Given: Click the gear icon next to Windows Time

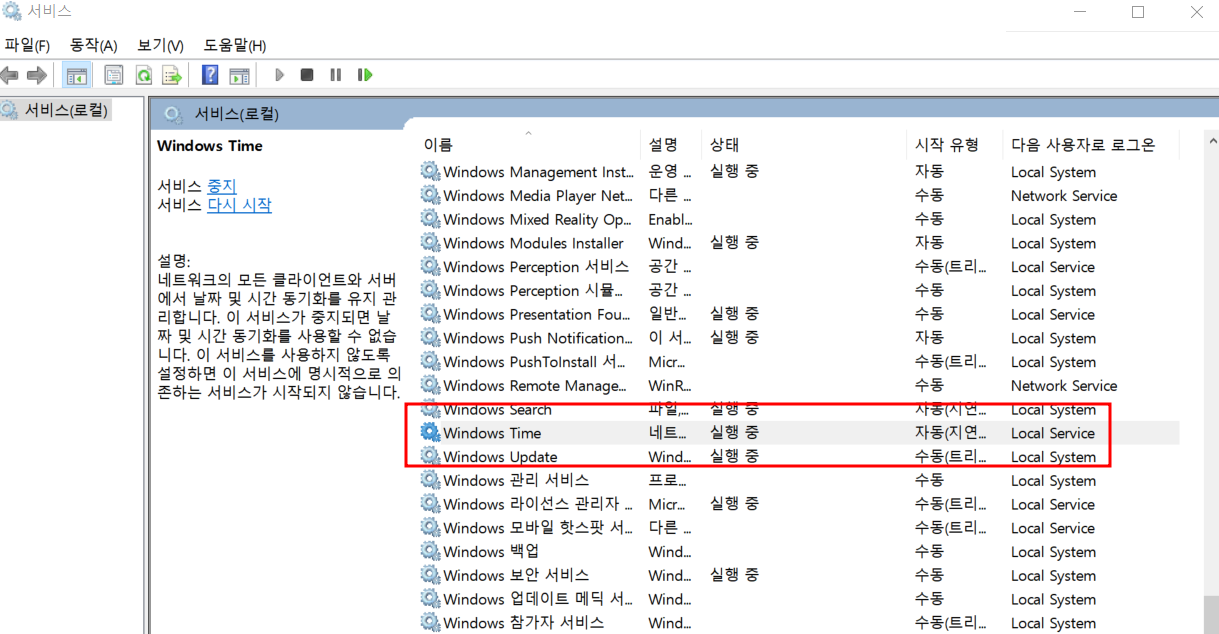Looking at the screenshot, I should coord(430,433).
